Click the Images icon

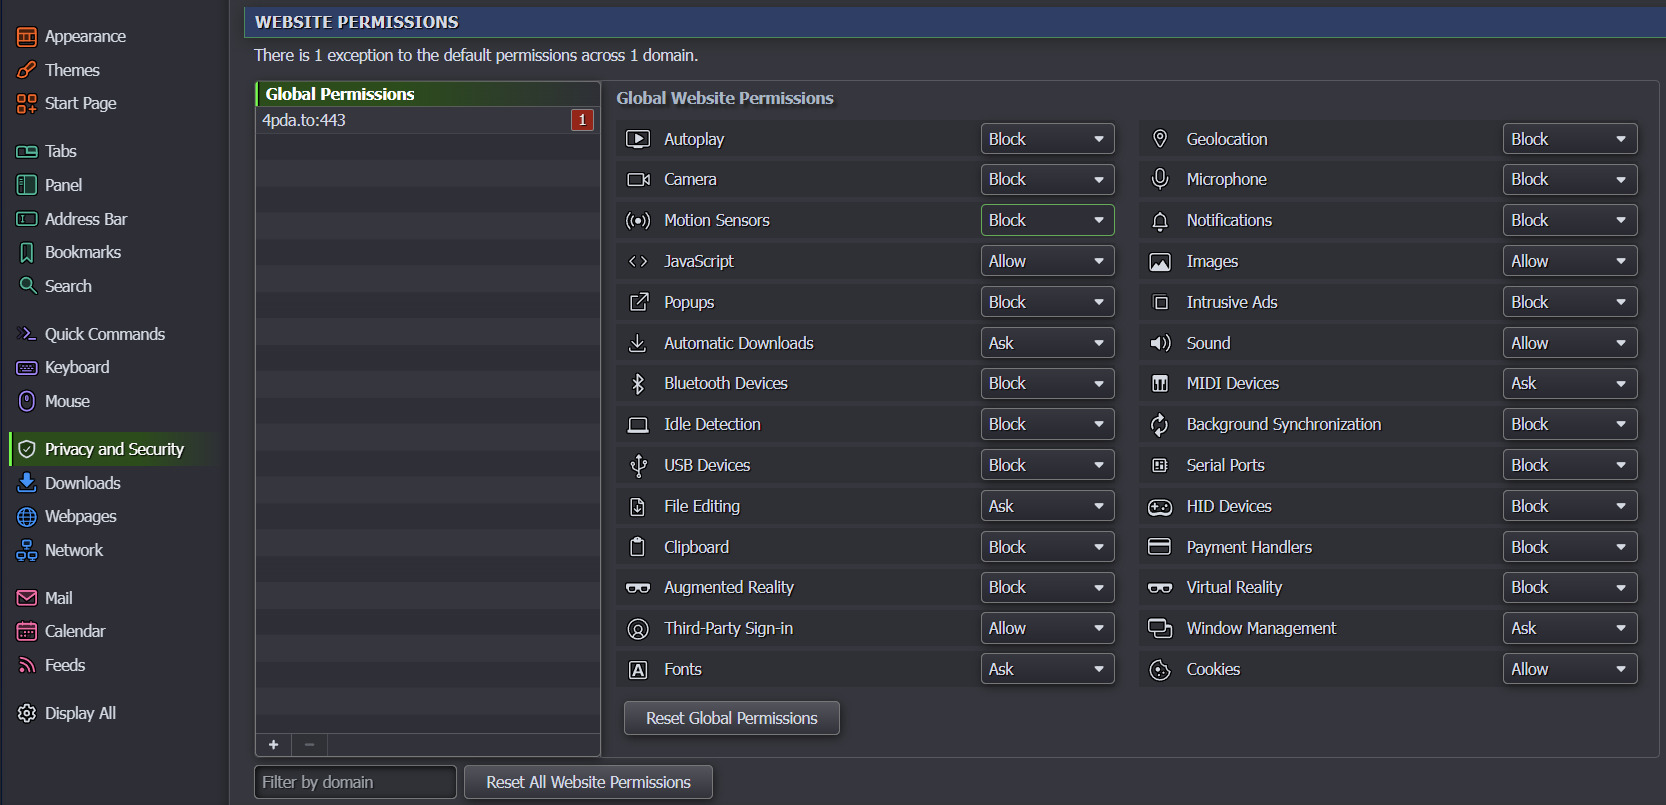click(x=1160, y=262)
